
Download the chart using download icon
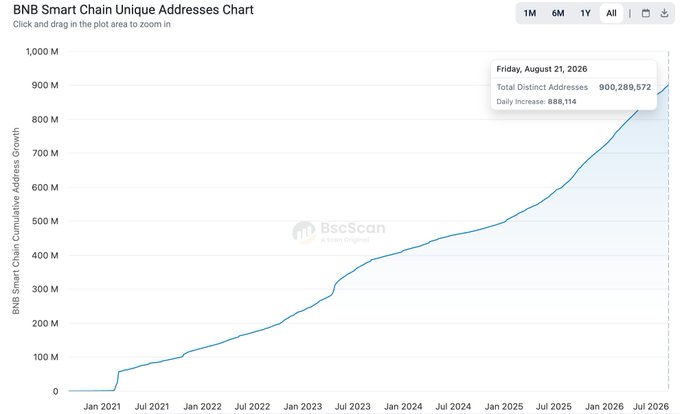tap(664, 13)
